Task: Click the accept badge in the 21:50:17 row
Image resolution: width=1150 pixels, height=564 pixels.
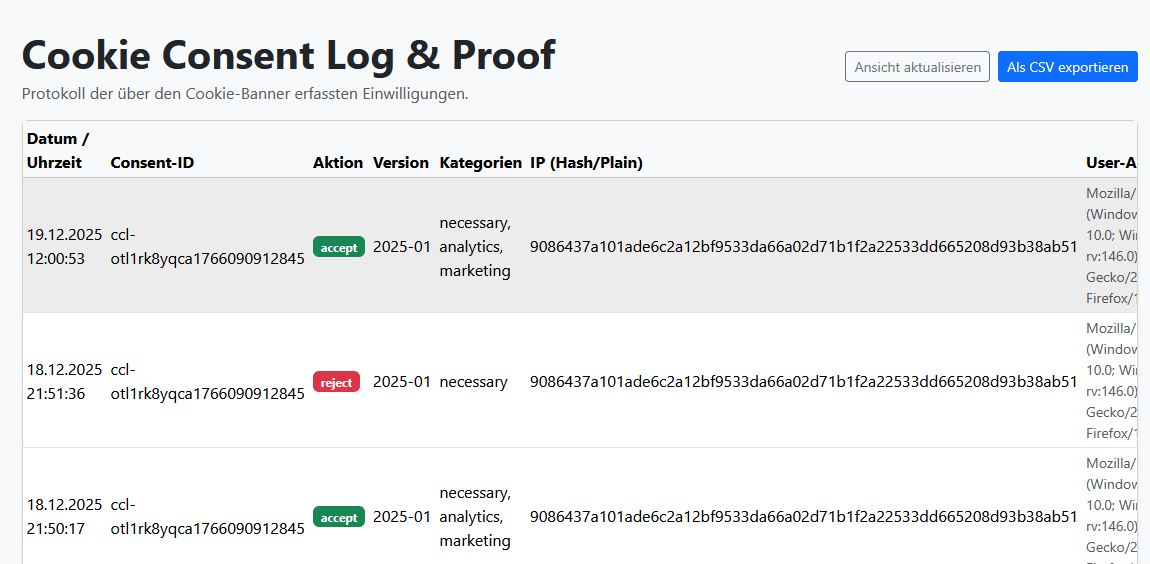Action: coord(339,517)
